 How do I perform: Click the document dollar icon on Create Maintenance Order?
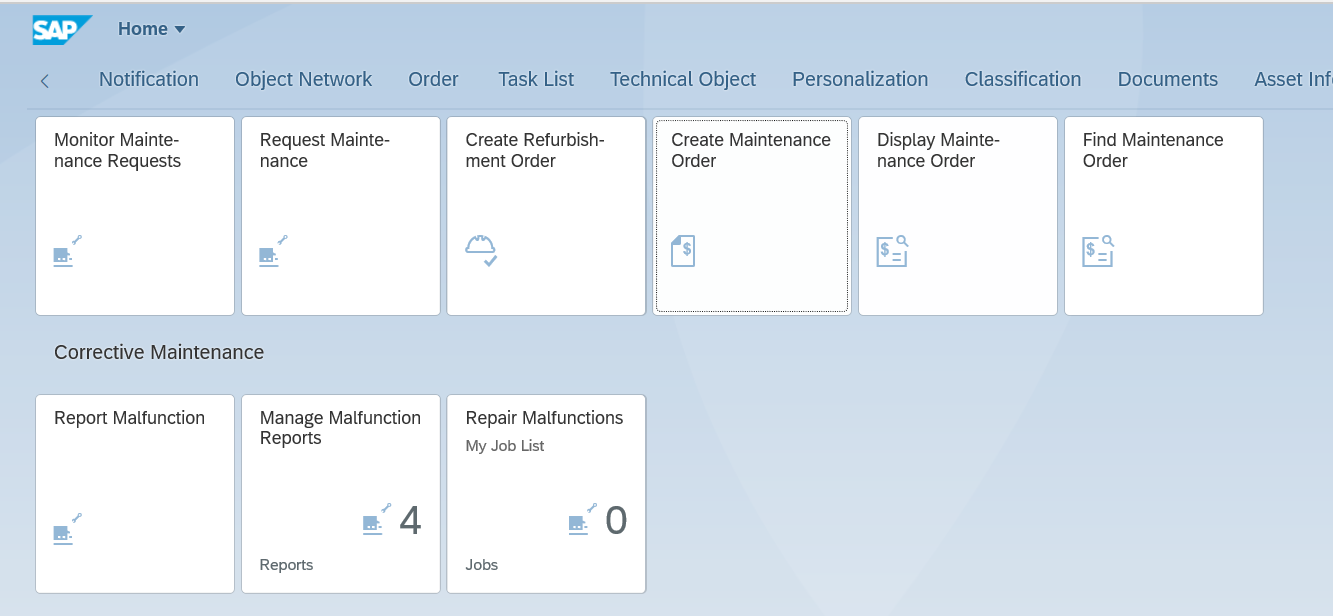(x=683, y=251)
